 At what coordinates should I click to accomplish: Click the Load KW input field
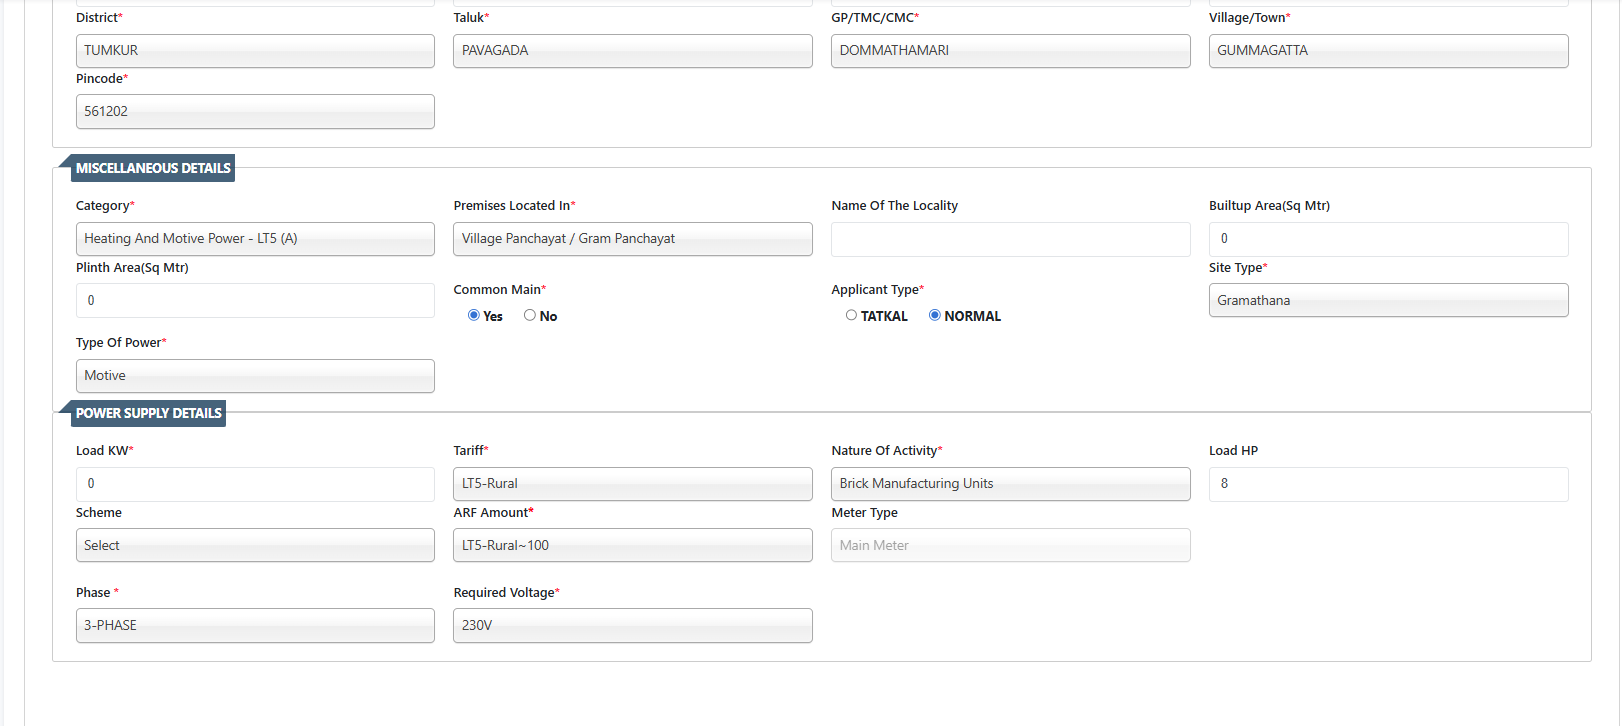coord(255,484)
